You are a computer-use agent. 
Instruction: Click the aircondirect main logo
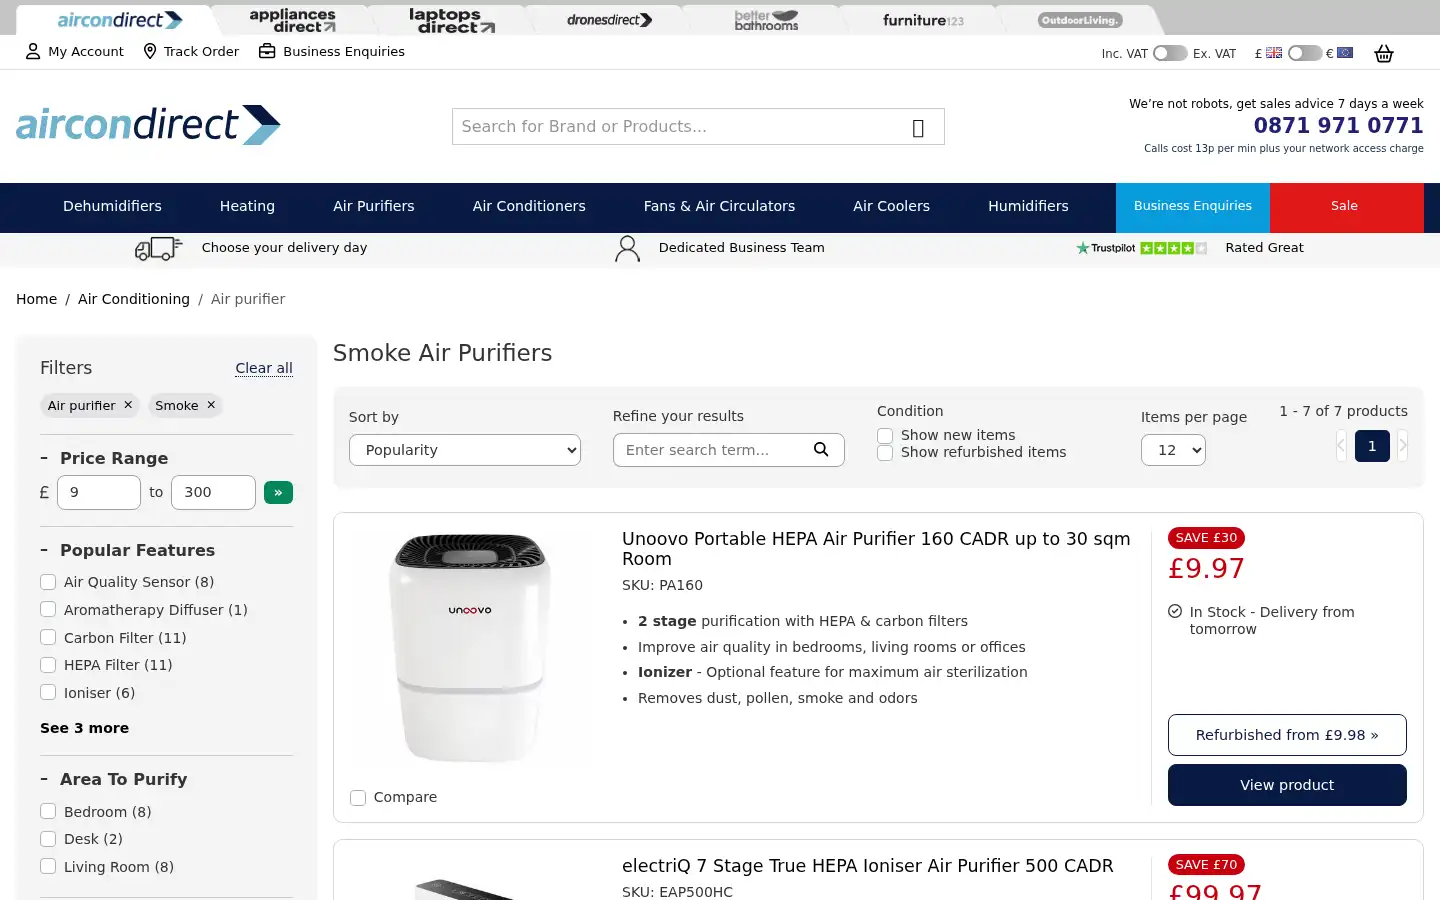pos(148,125)
